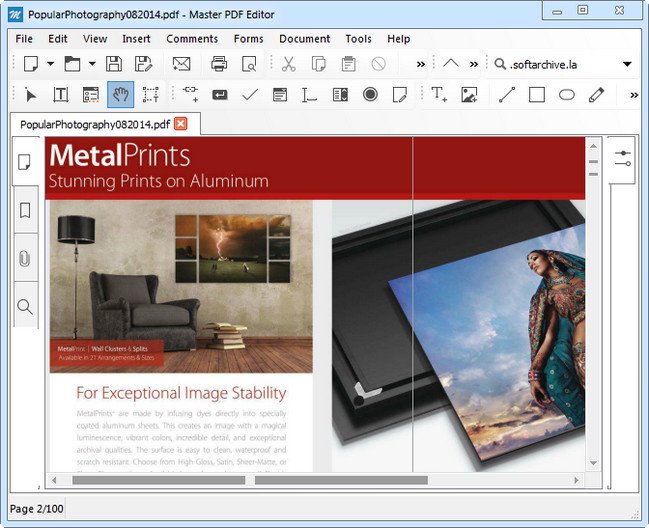Select the Edit Forms tool
649x528 pixels.
pyautogui.click(x=91, y=95)
